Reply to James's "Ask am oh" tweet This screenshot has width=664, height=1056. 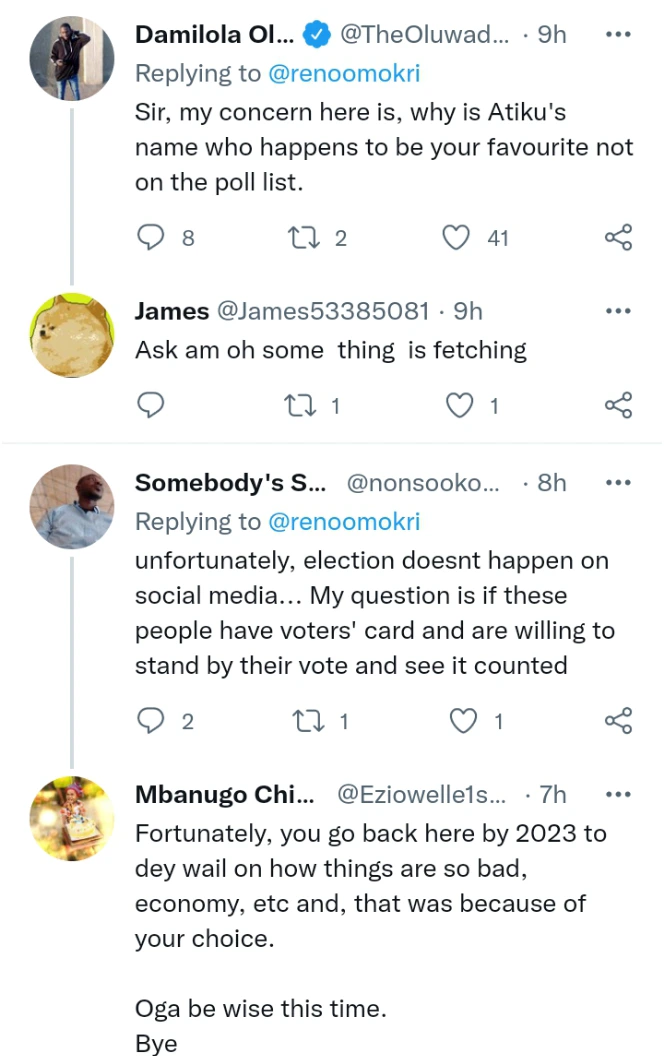click(x=150, y=405)
